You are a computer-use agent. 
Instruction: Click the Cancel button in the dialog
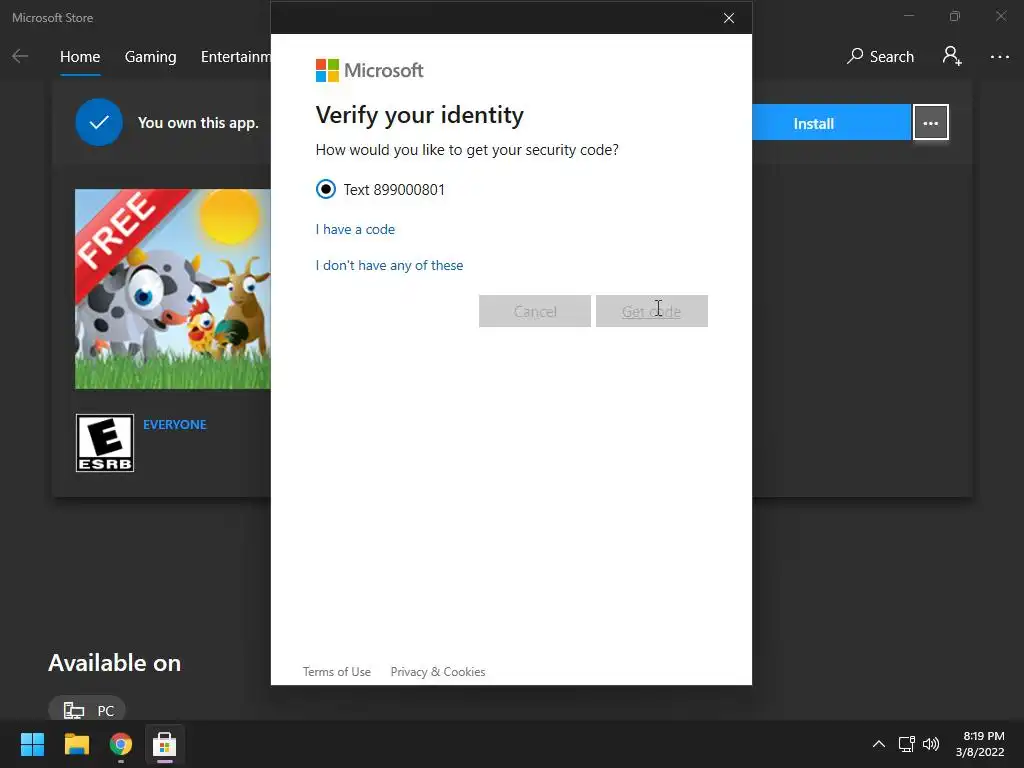coord(535,311)
